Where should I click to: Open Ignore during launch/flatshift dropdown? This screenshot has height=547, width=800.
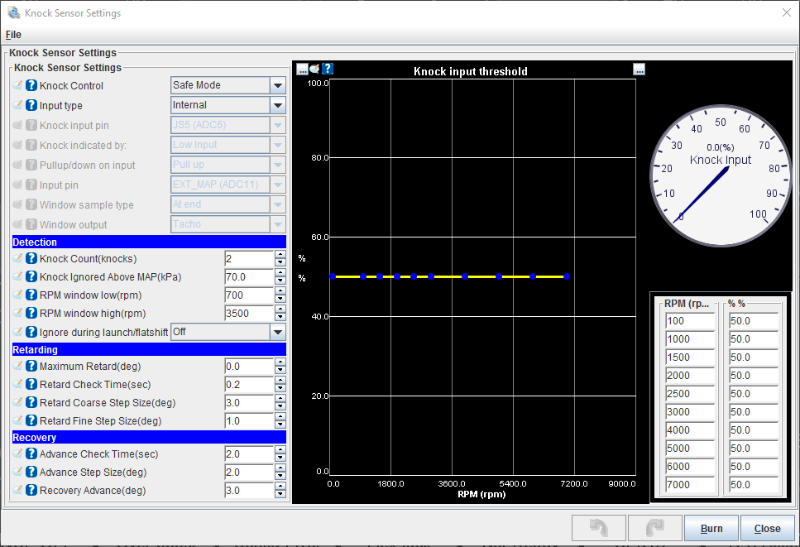[x=277, y=331]
